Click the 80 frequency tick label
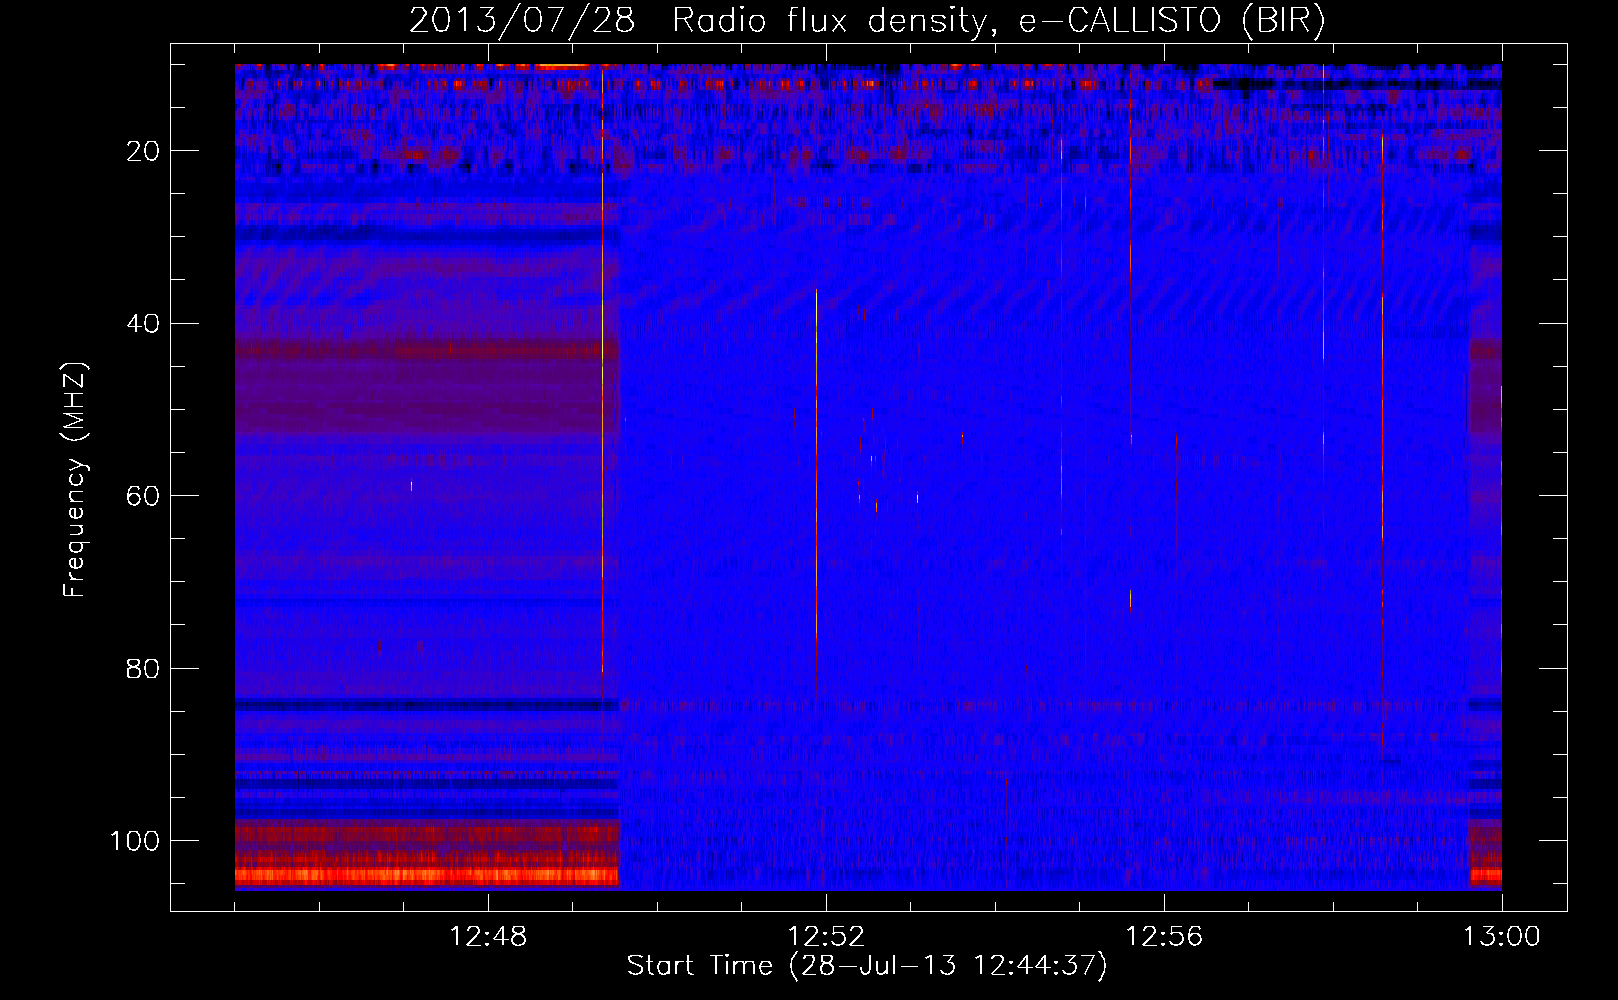 [x=144, y=668]
